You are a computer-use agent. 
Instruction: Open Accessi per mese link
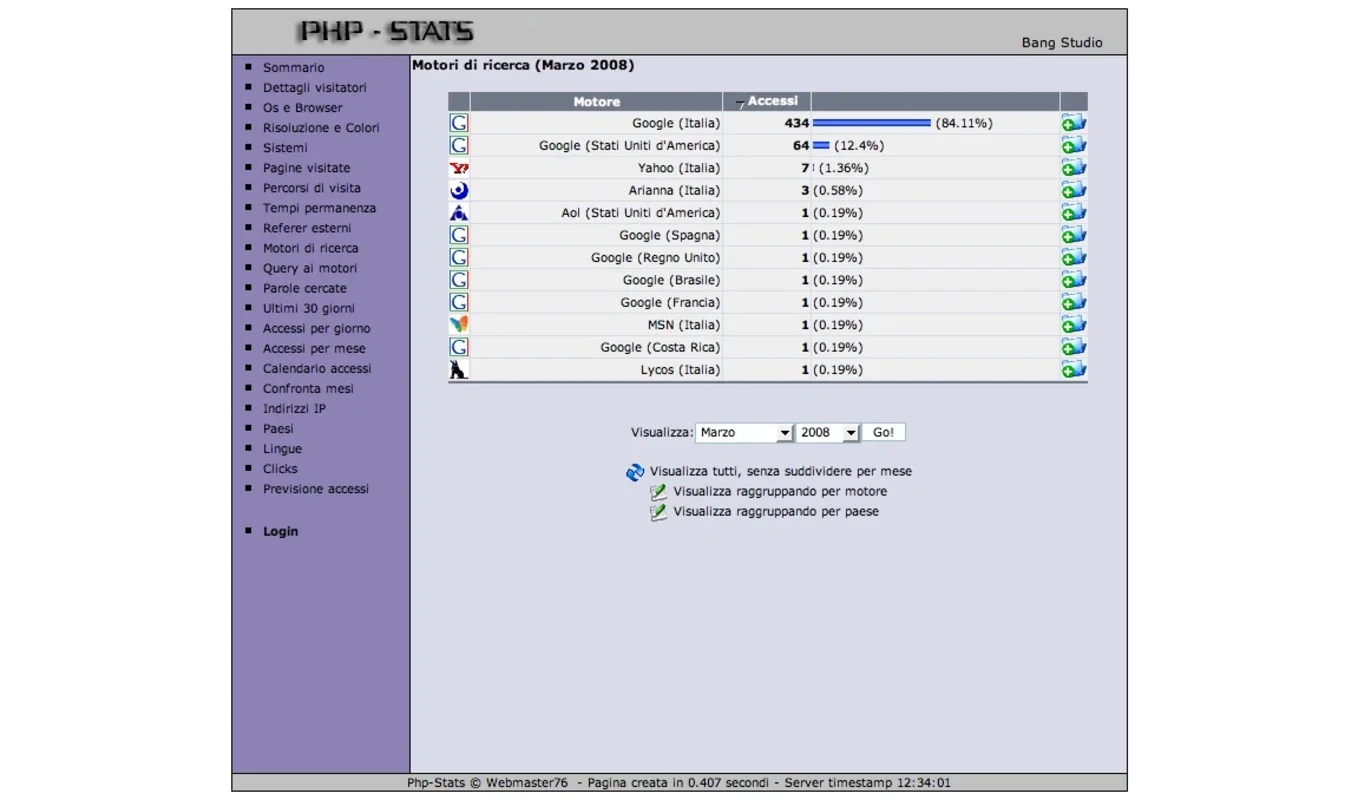pos(314,349)
